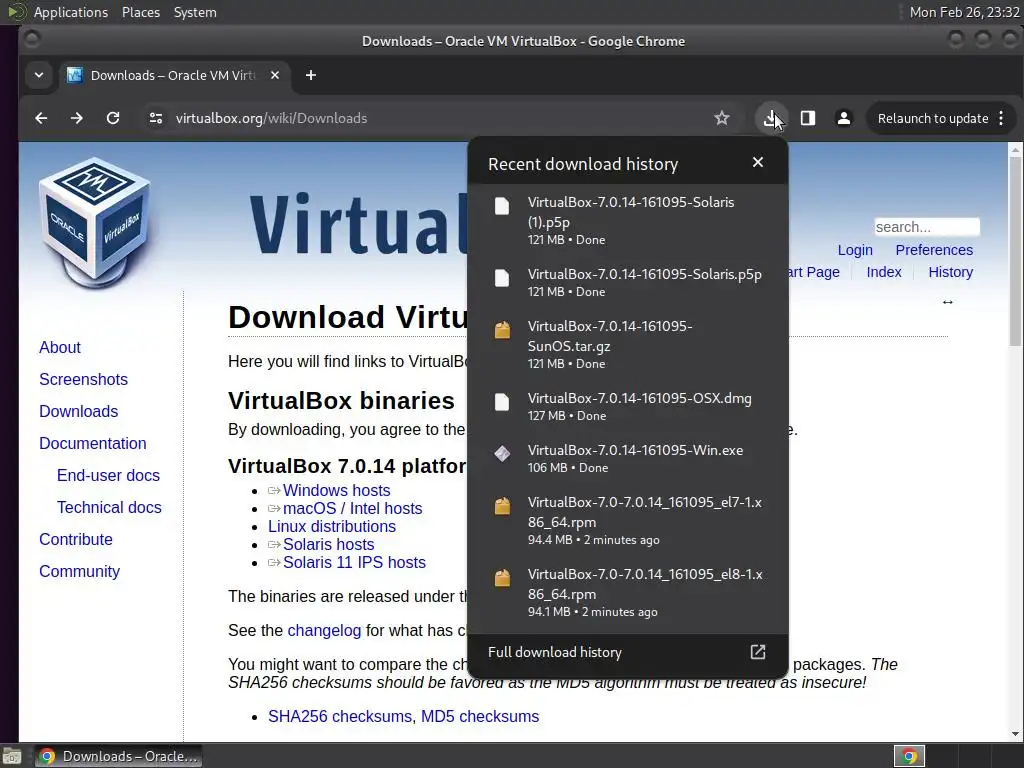The height and width of the screenshot is (768, 1024).
Task: Open the About sidebar link
Action: pyautogui.click(x=59, y=347)
